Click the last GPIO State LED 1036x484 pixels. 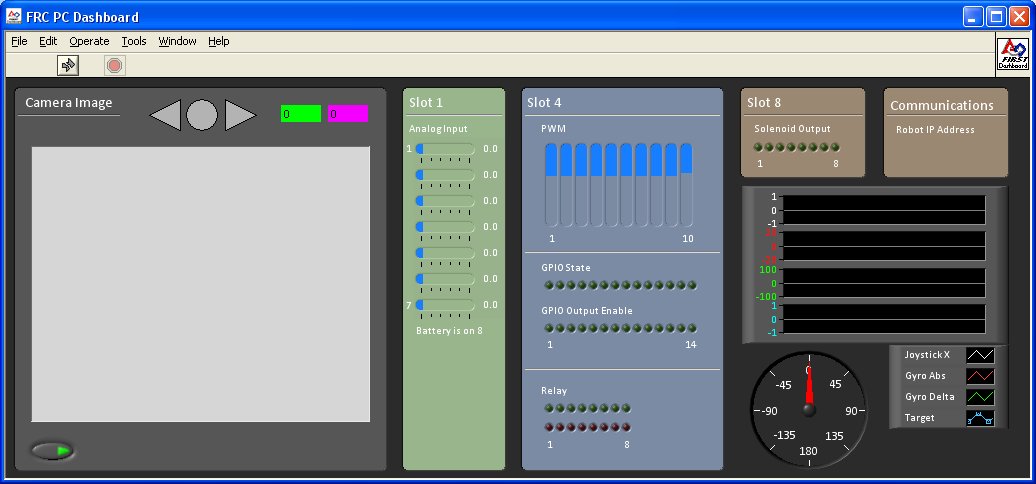tap(692, 285)
